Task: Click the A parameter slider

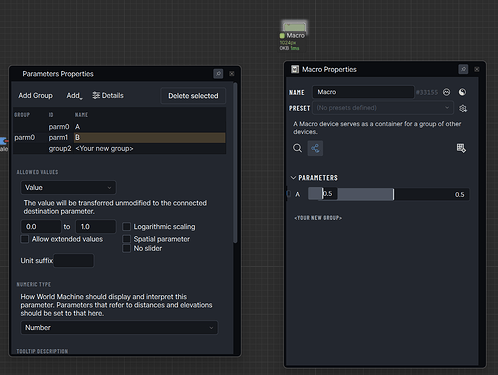Action: [388, 194]
